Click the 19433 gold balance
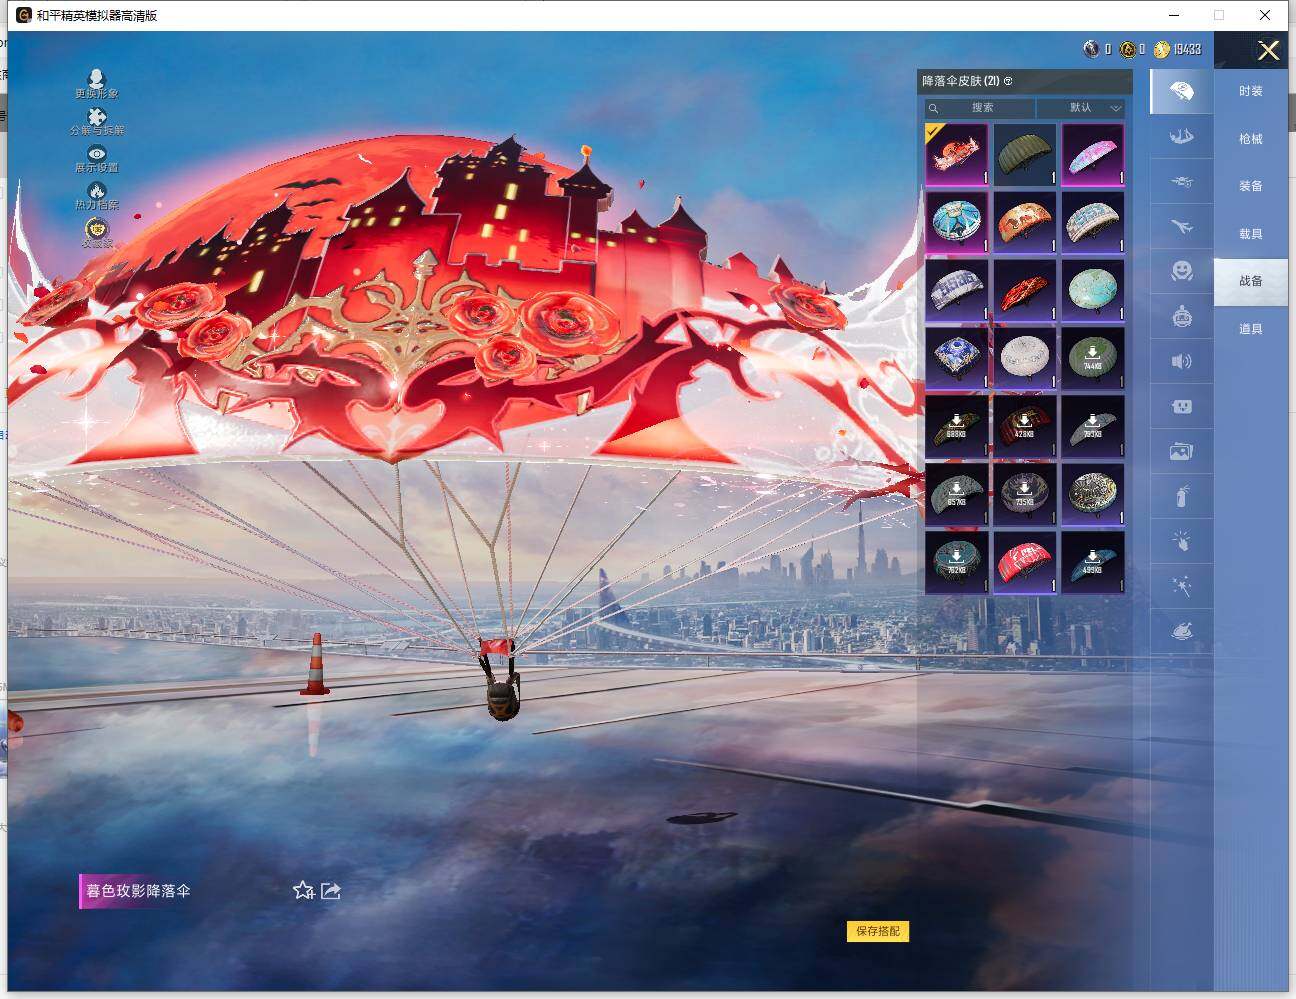 coord(1187,49)
